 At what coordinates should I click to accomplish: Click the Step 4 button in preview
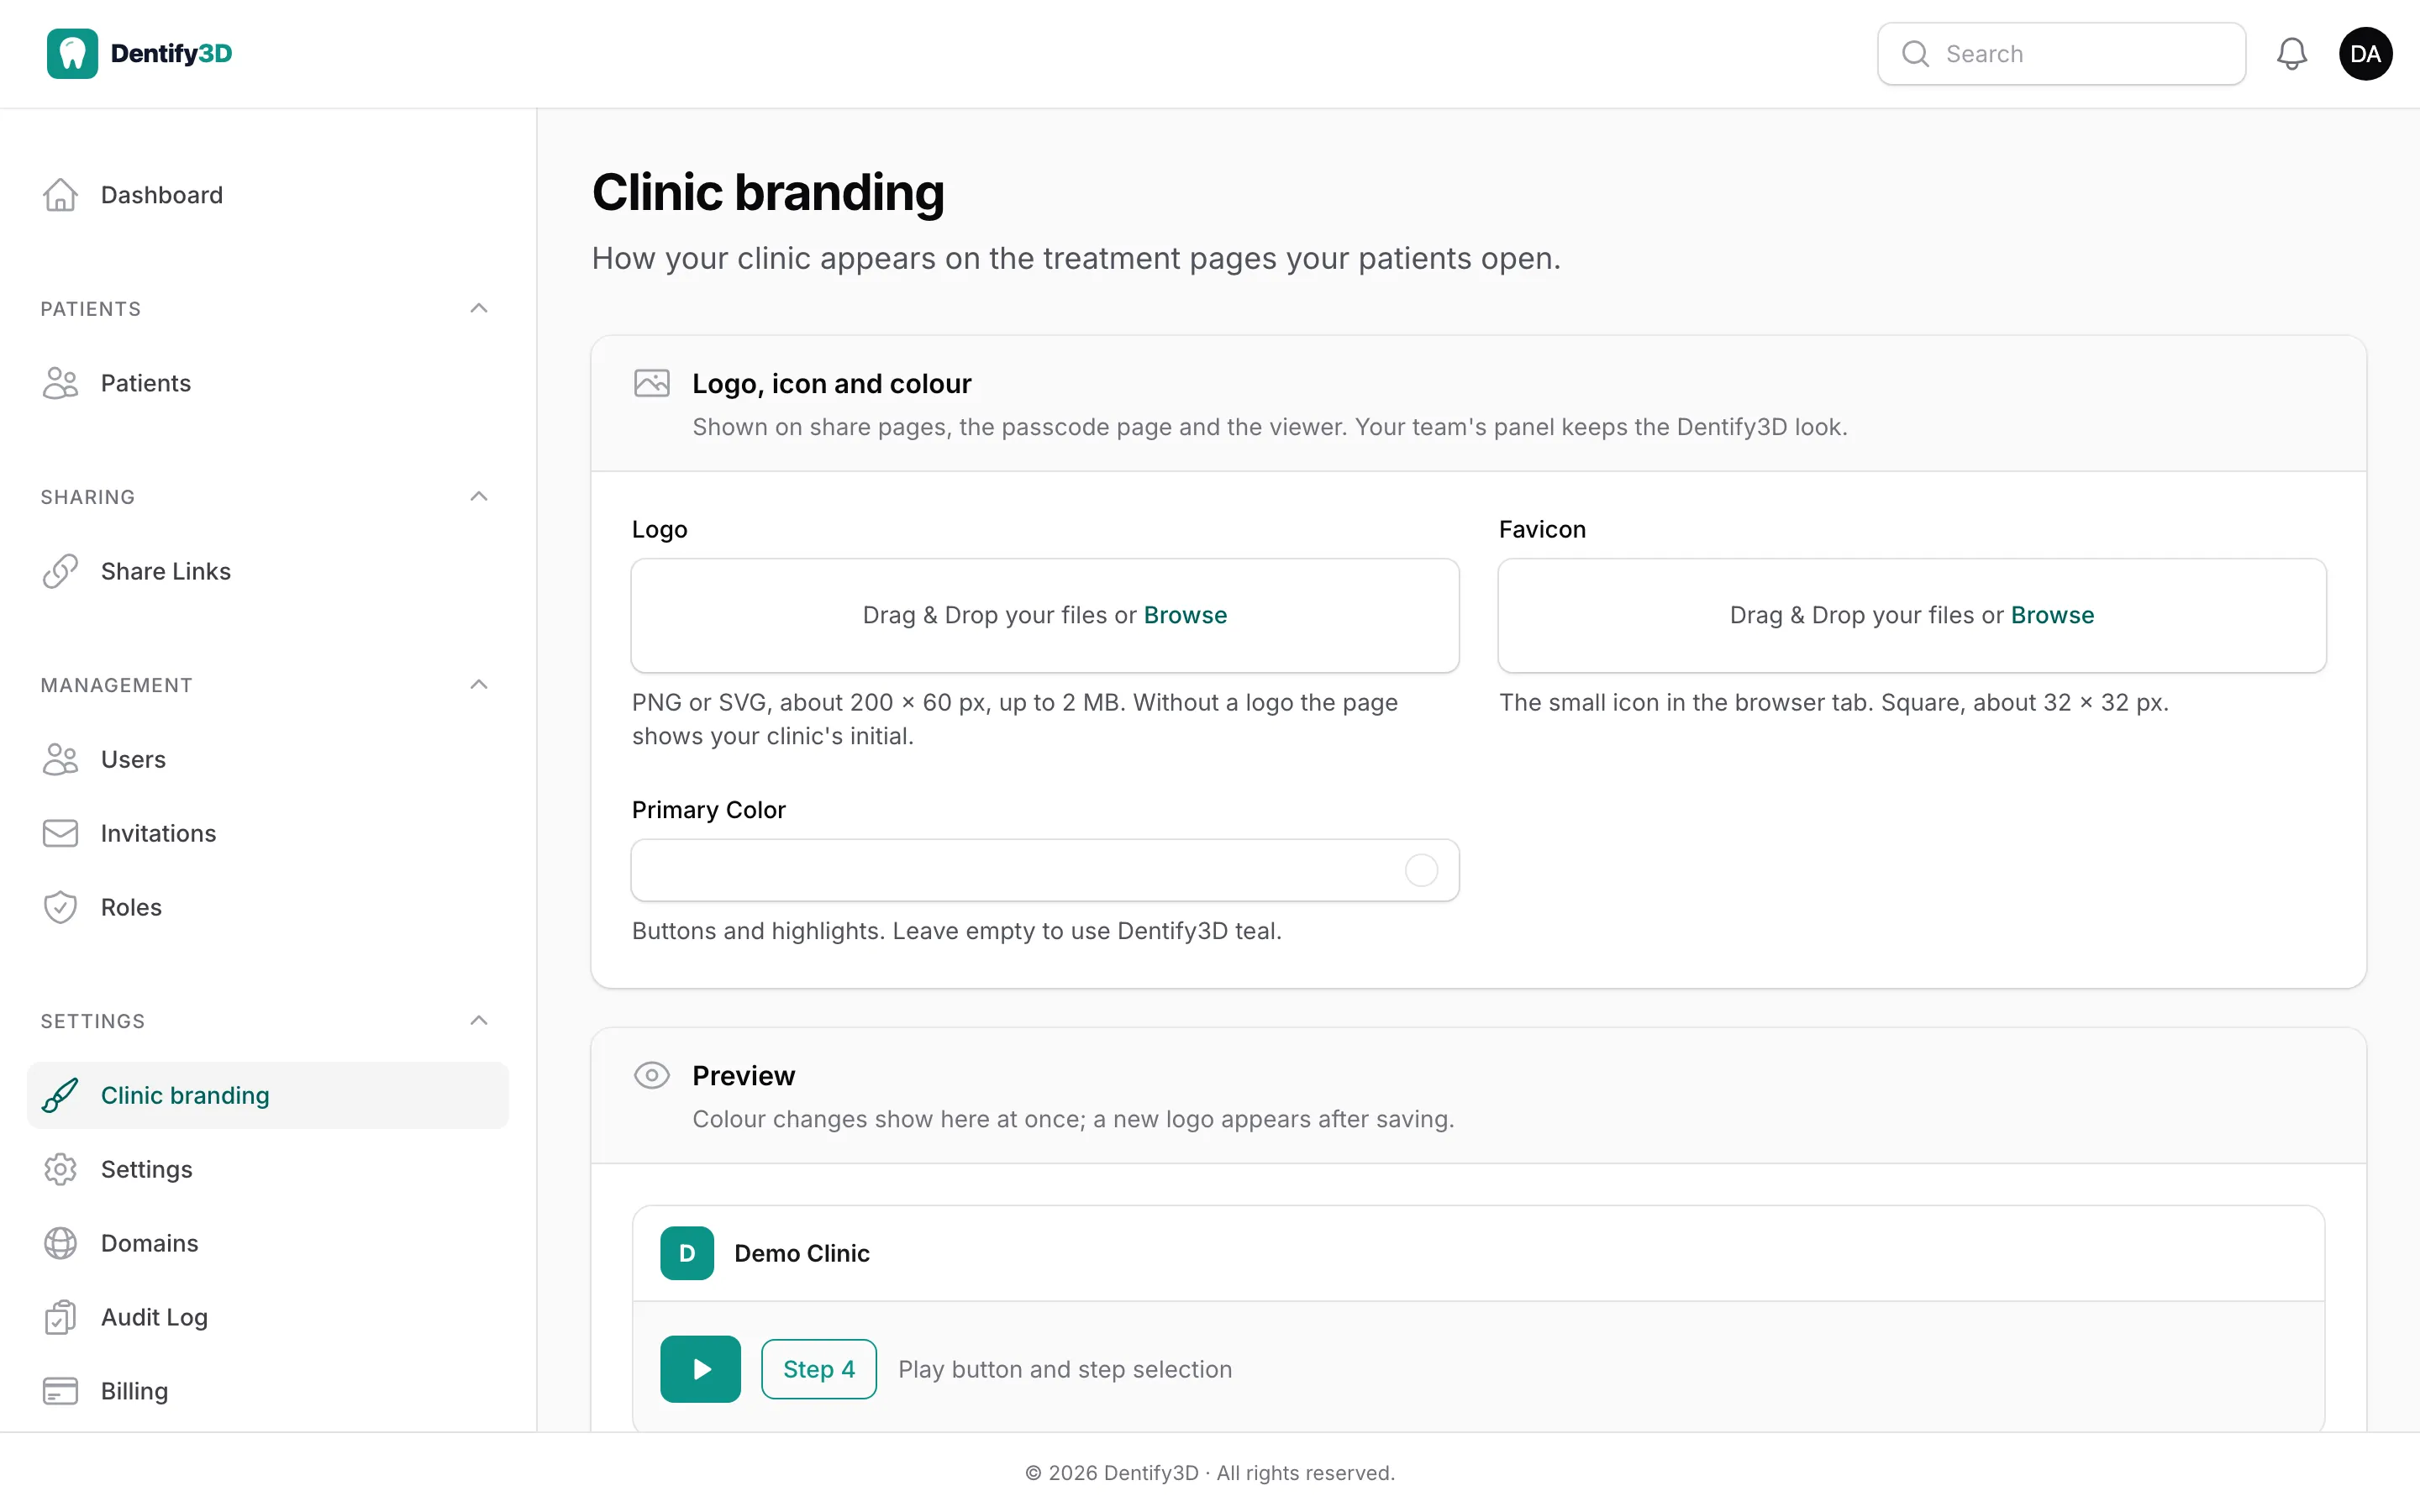818,1369
